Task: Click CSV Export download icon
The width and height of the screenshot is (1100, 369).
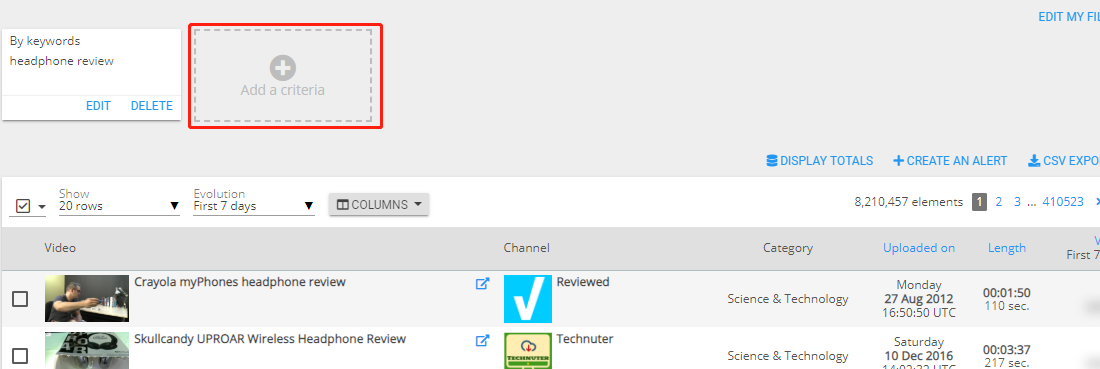Action: (1034, 161)
